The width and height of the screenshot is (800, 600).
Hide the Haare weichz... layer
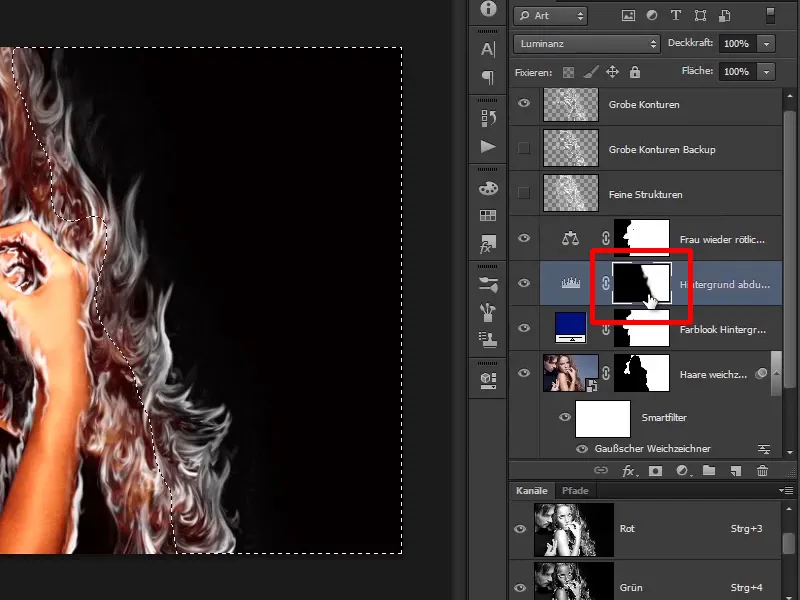524,373
